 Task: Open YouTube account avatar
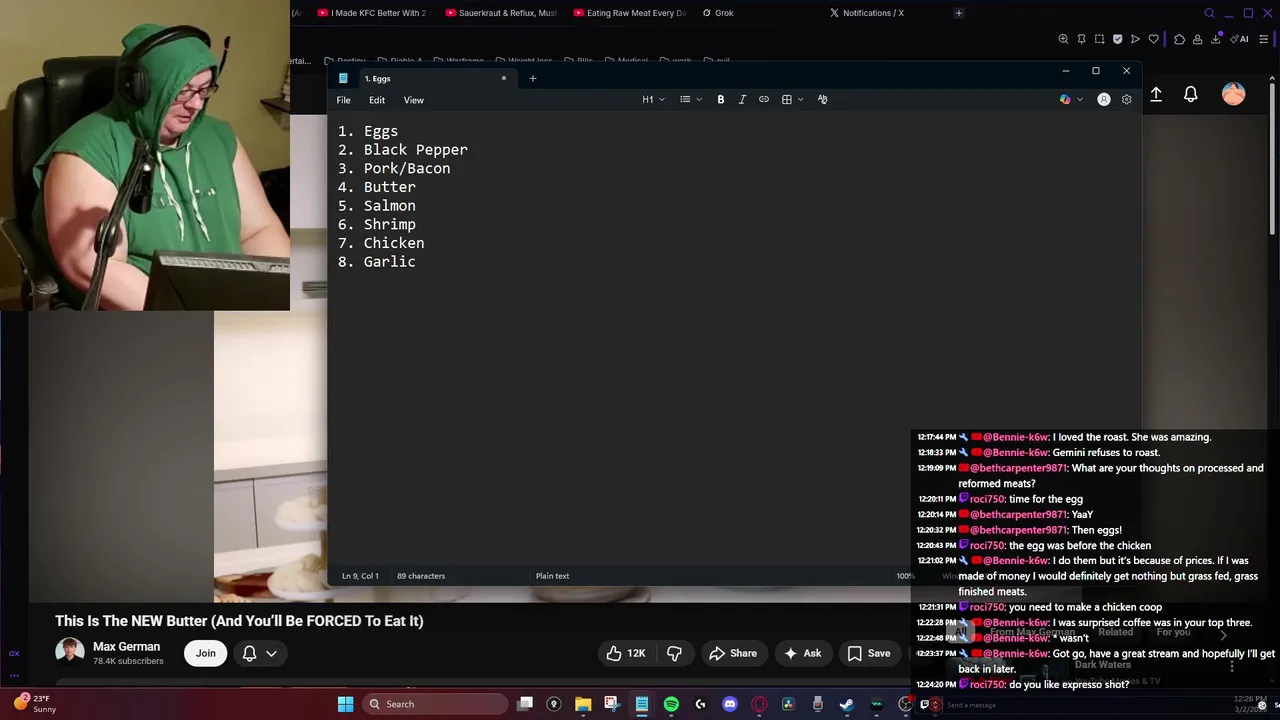click(1233, 94)
